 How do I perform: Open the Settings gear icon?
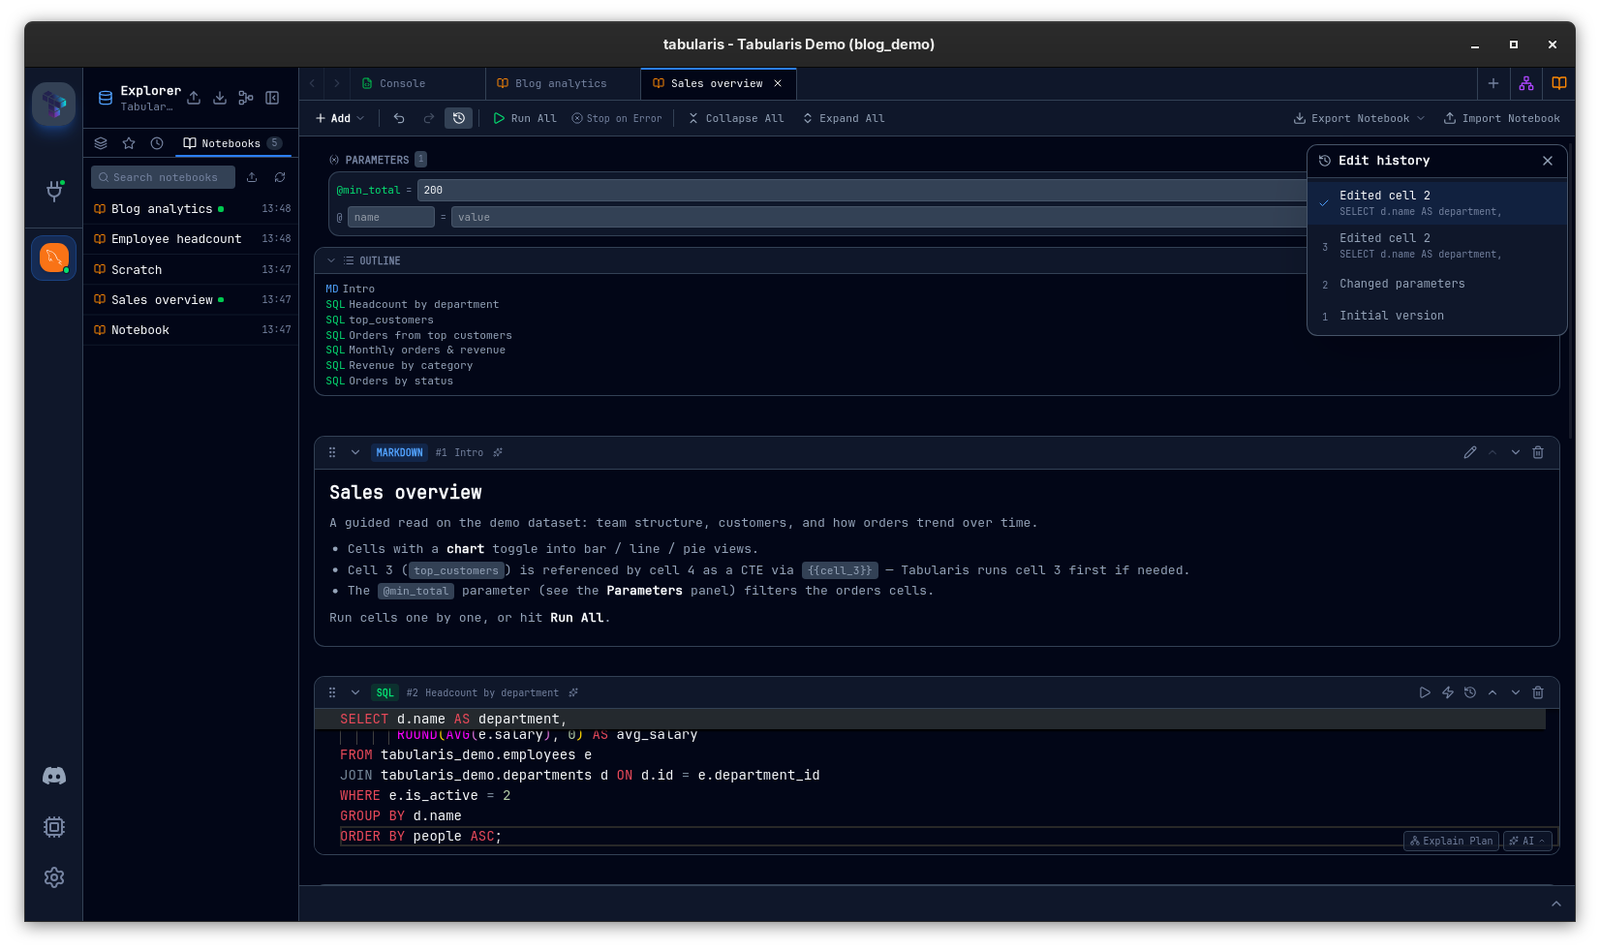click(54, 878)
